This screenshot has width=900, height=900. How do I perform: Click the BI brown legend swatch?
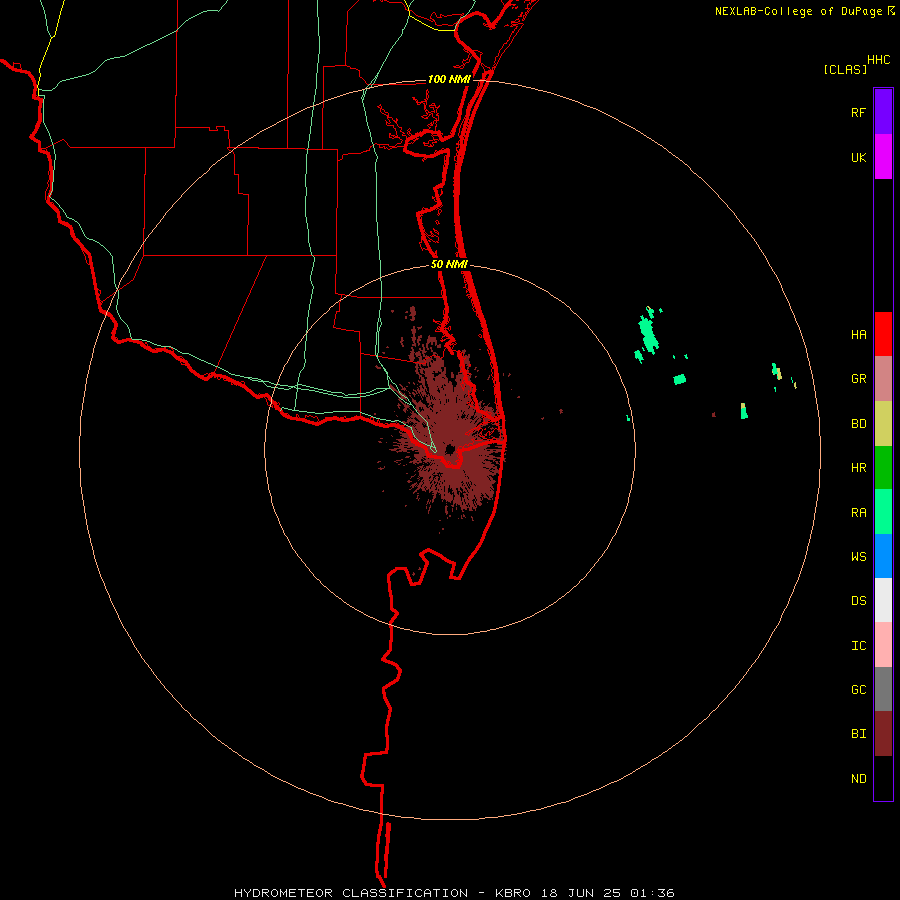(883, 734)
